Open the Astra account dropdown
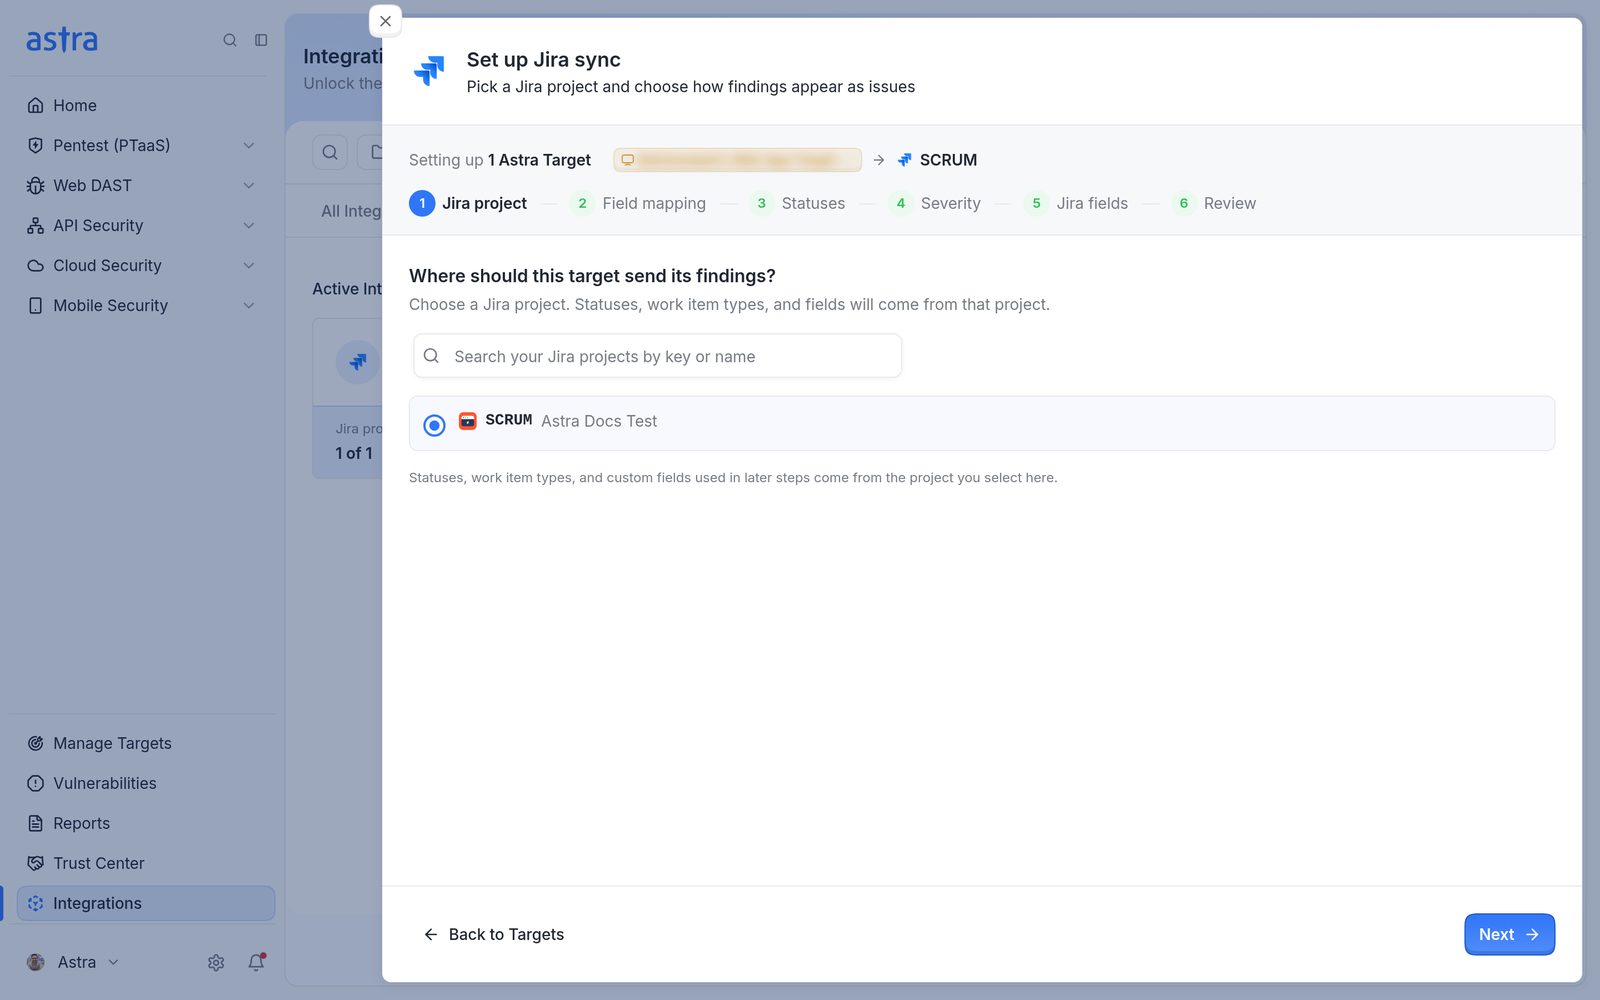This screenshot has width=1600, height=1000. [88, 962]
